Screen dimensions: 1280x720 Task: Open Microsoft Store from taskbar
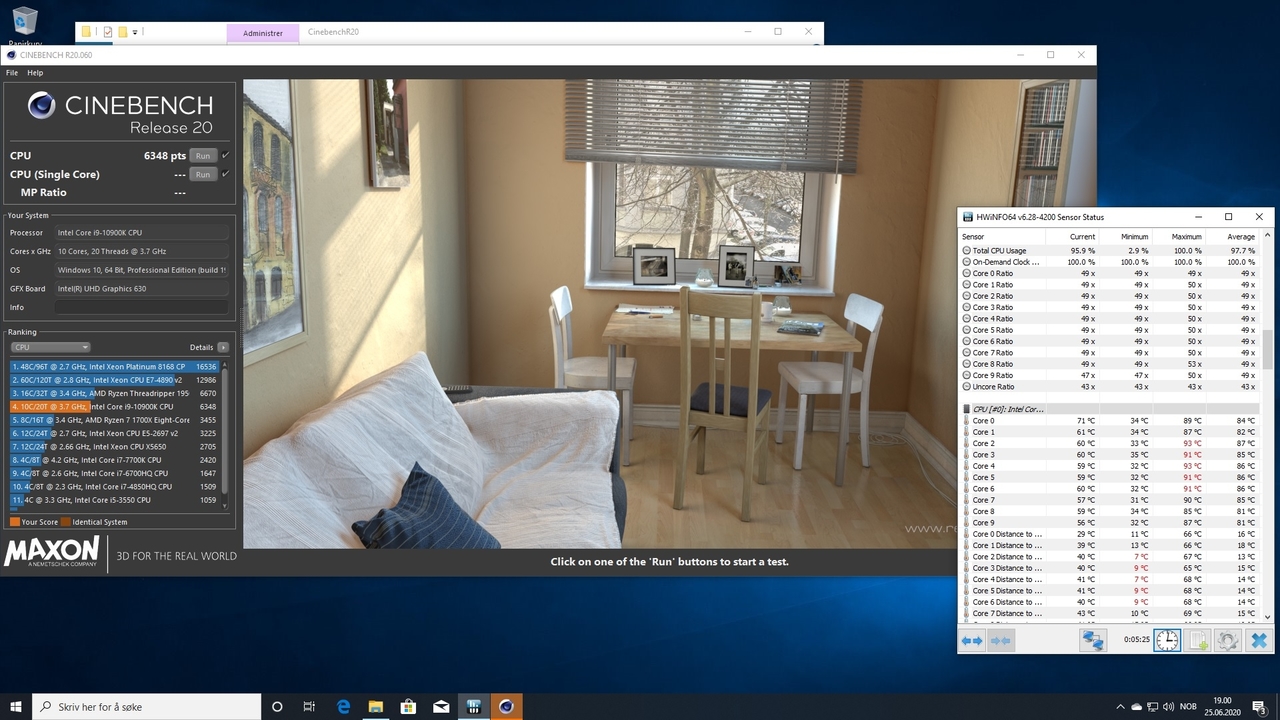pos(408,706)
